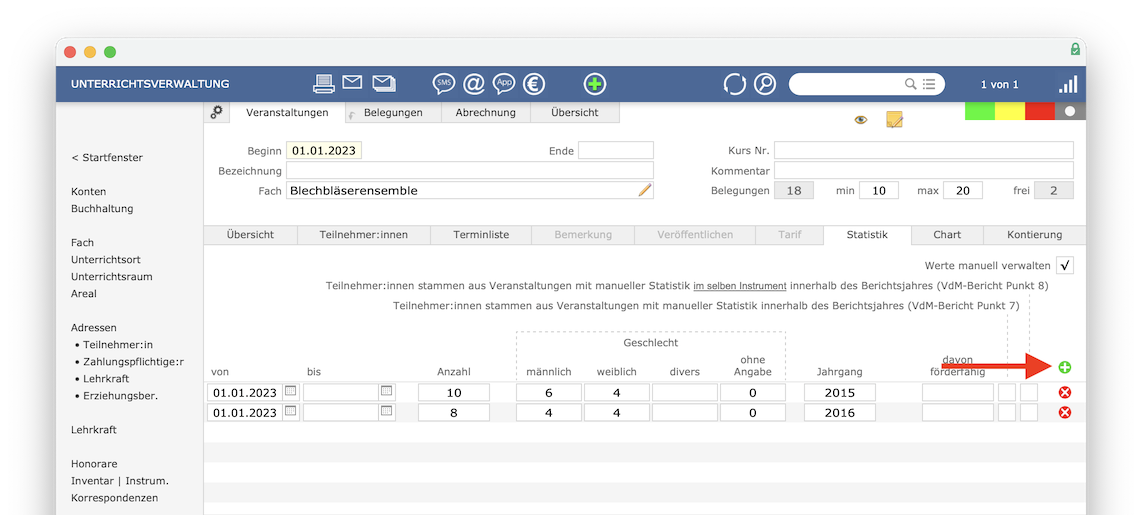The image size is (1142, 515).
Task: Click the bar chart signal icon
Action: [x=1068, y=84]
